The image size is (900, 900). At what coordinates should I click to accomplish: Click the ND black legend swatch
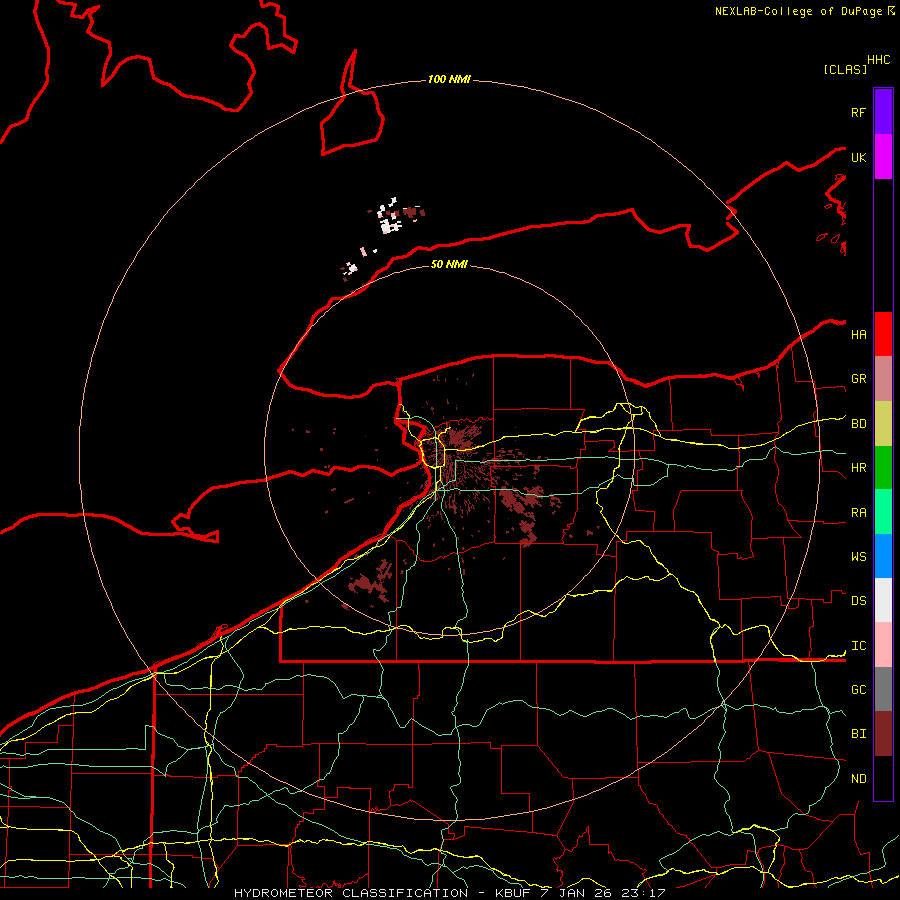tap(883, 778)
